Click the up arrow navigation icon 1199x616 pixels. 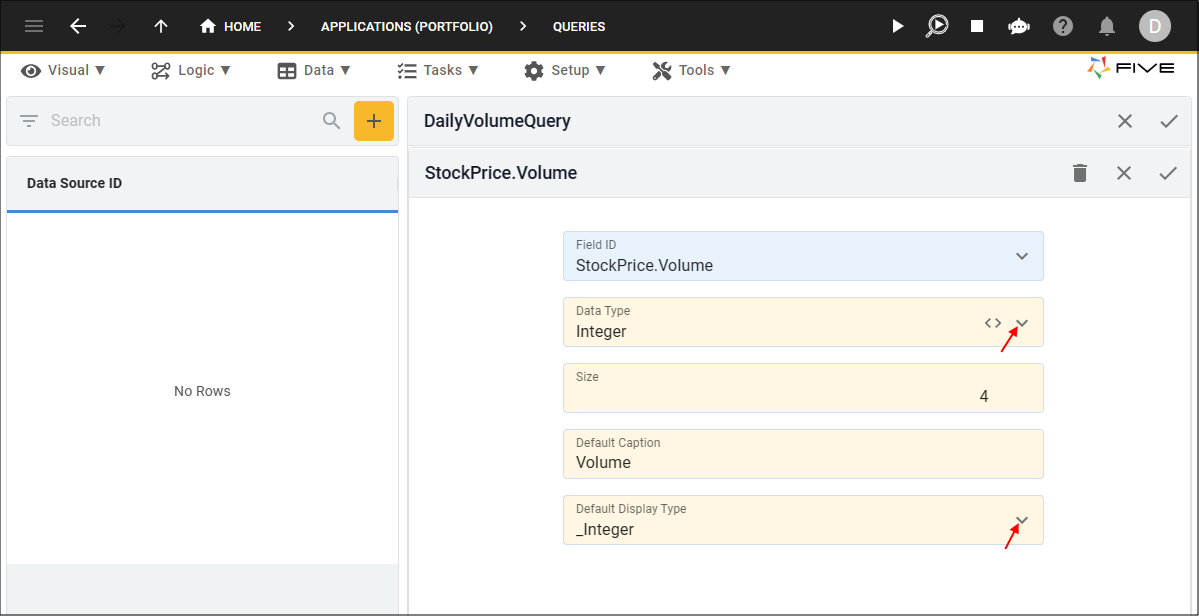pyautogui.click(x=161, y=27)
